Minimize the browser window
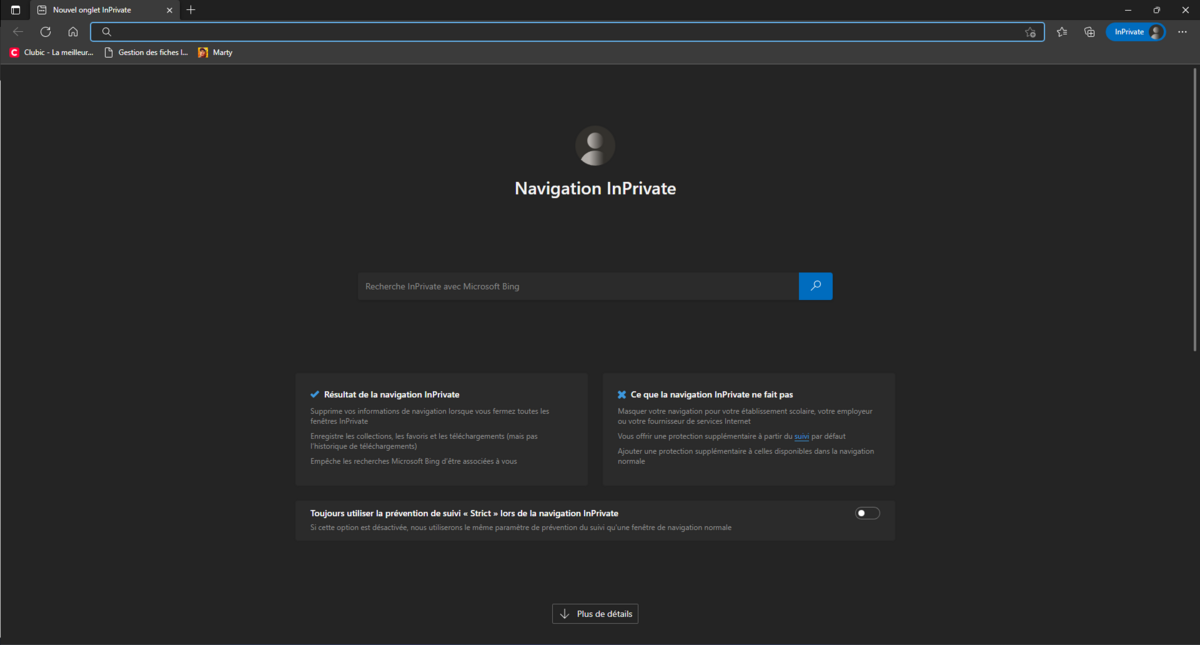The height and width of the screenshot is (645, 1200). pyautogui.click(x=1128, y=10)
